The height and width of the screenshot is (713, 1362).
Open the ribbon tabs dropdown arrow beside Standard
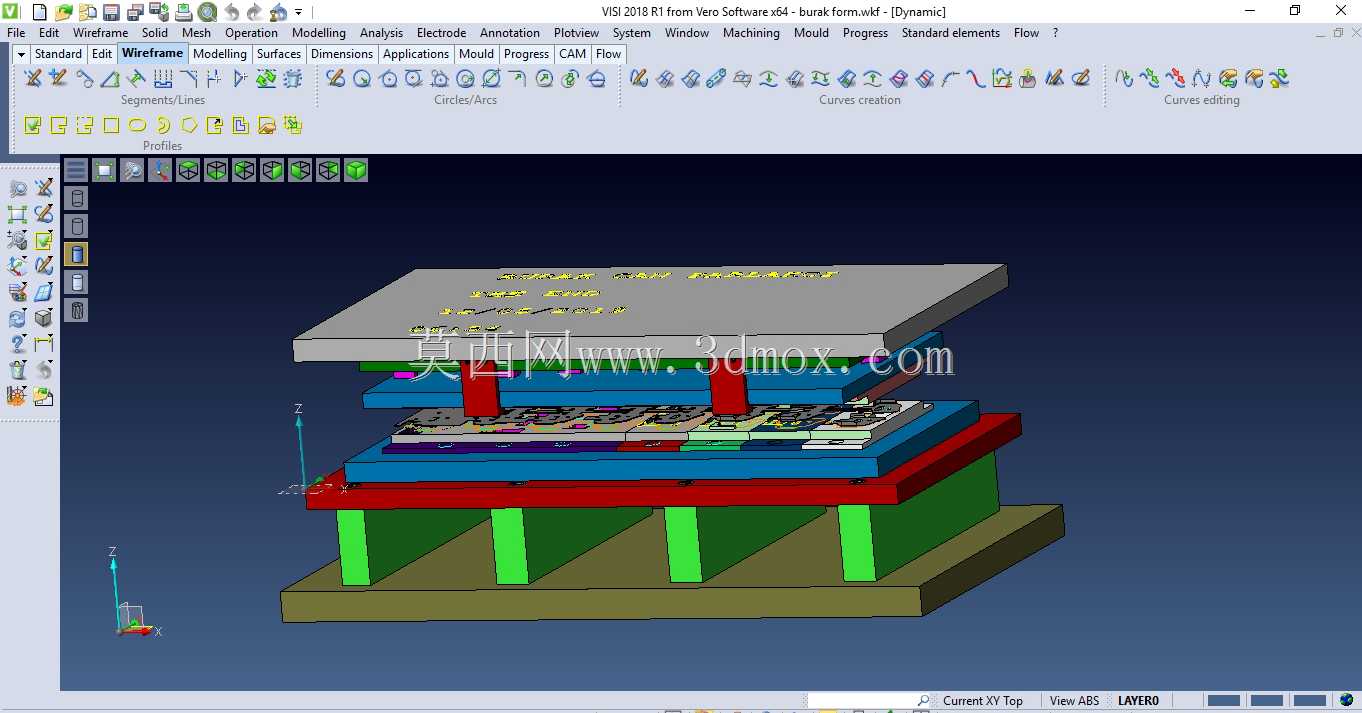click(x=21, y=54)
